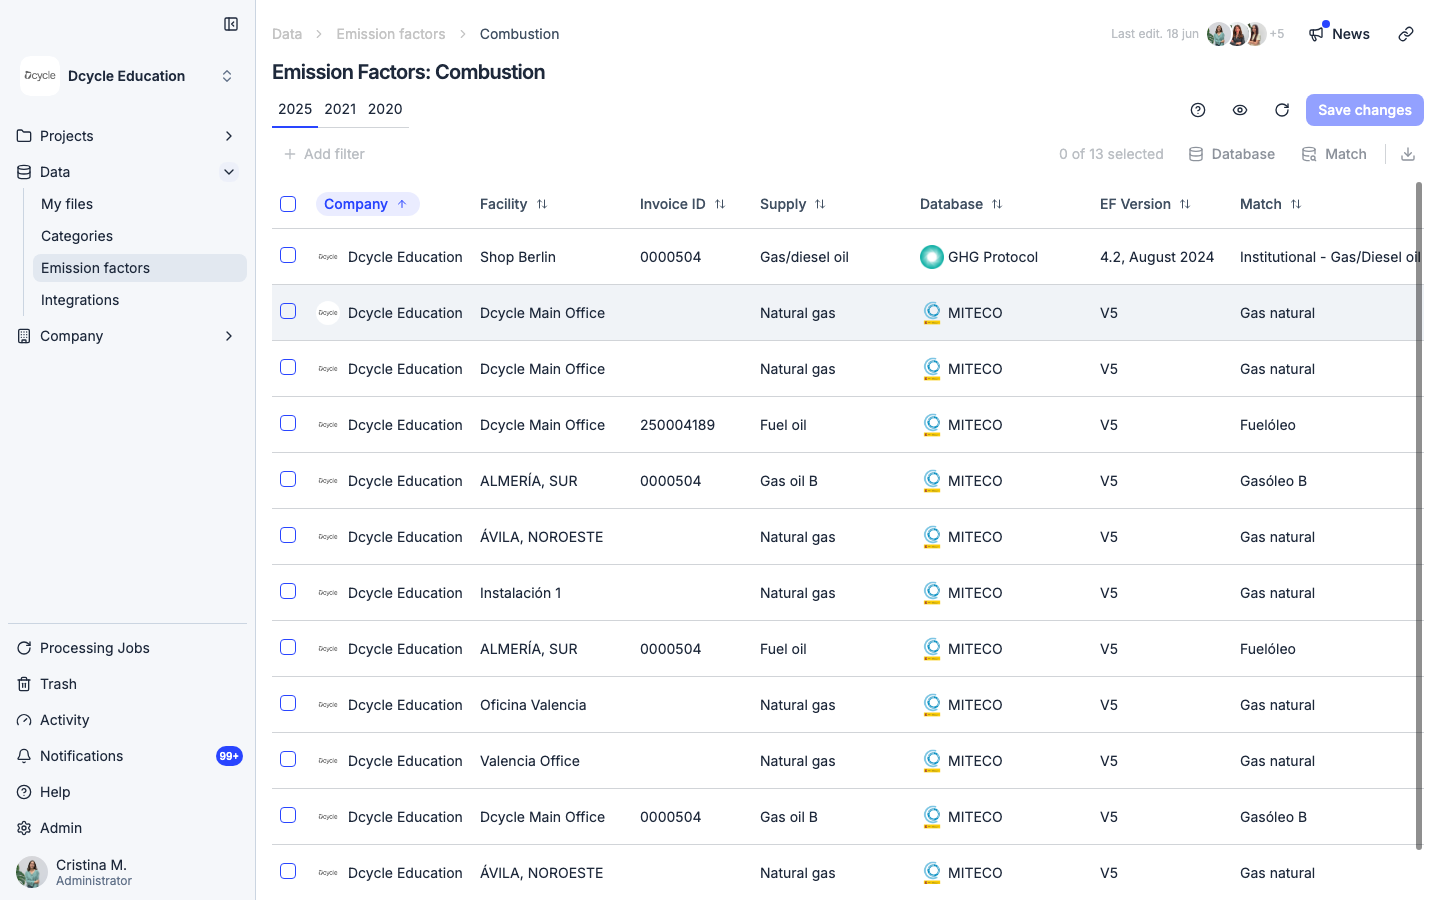
Task: Download table with the download icon
Action: point(1408,154)
